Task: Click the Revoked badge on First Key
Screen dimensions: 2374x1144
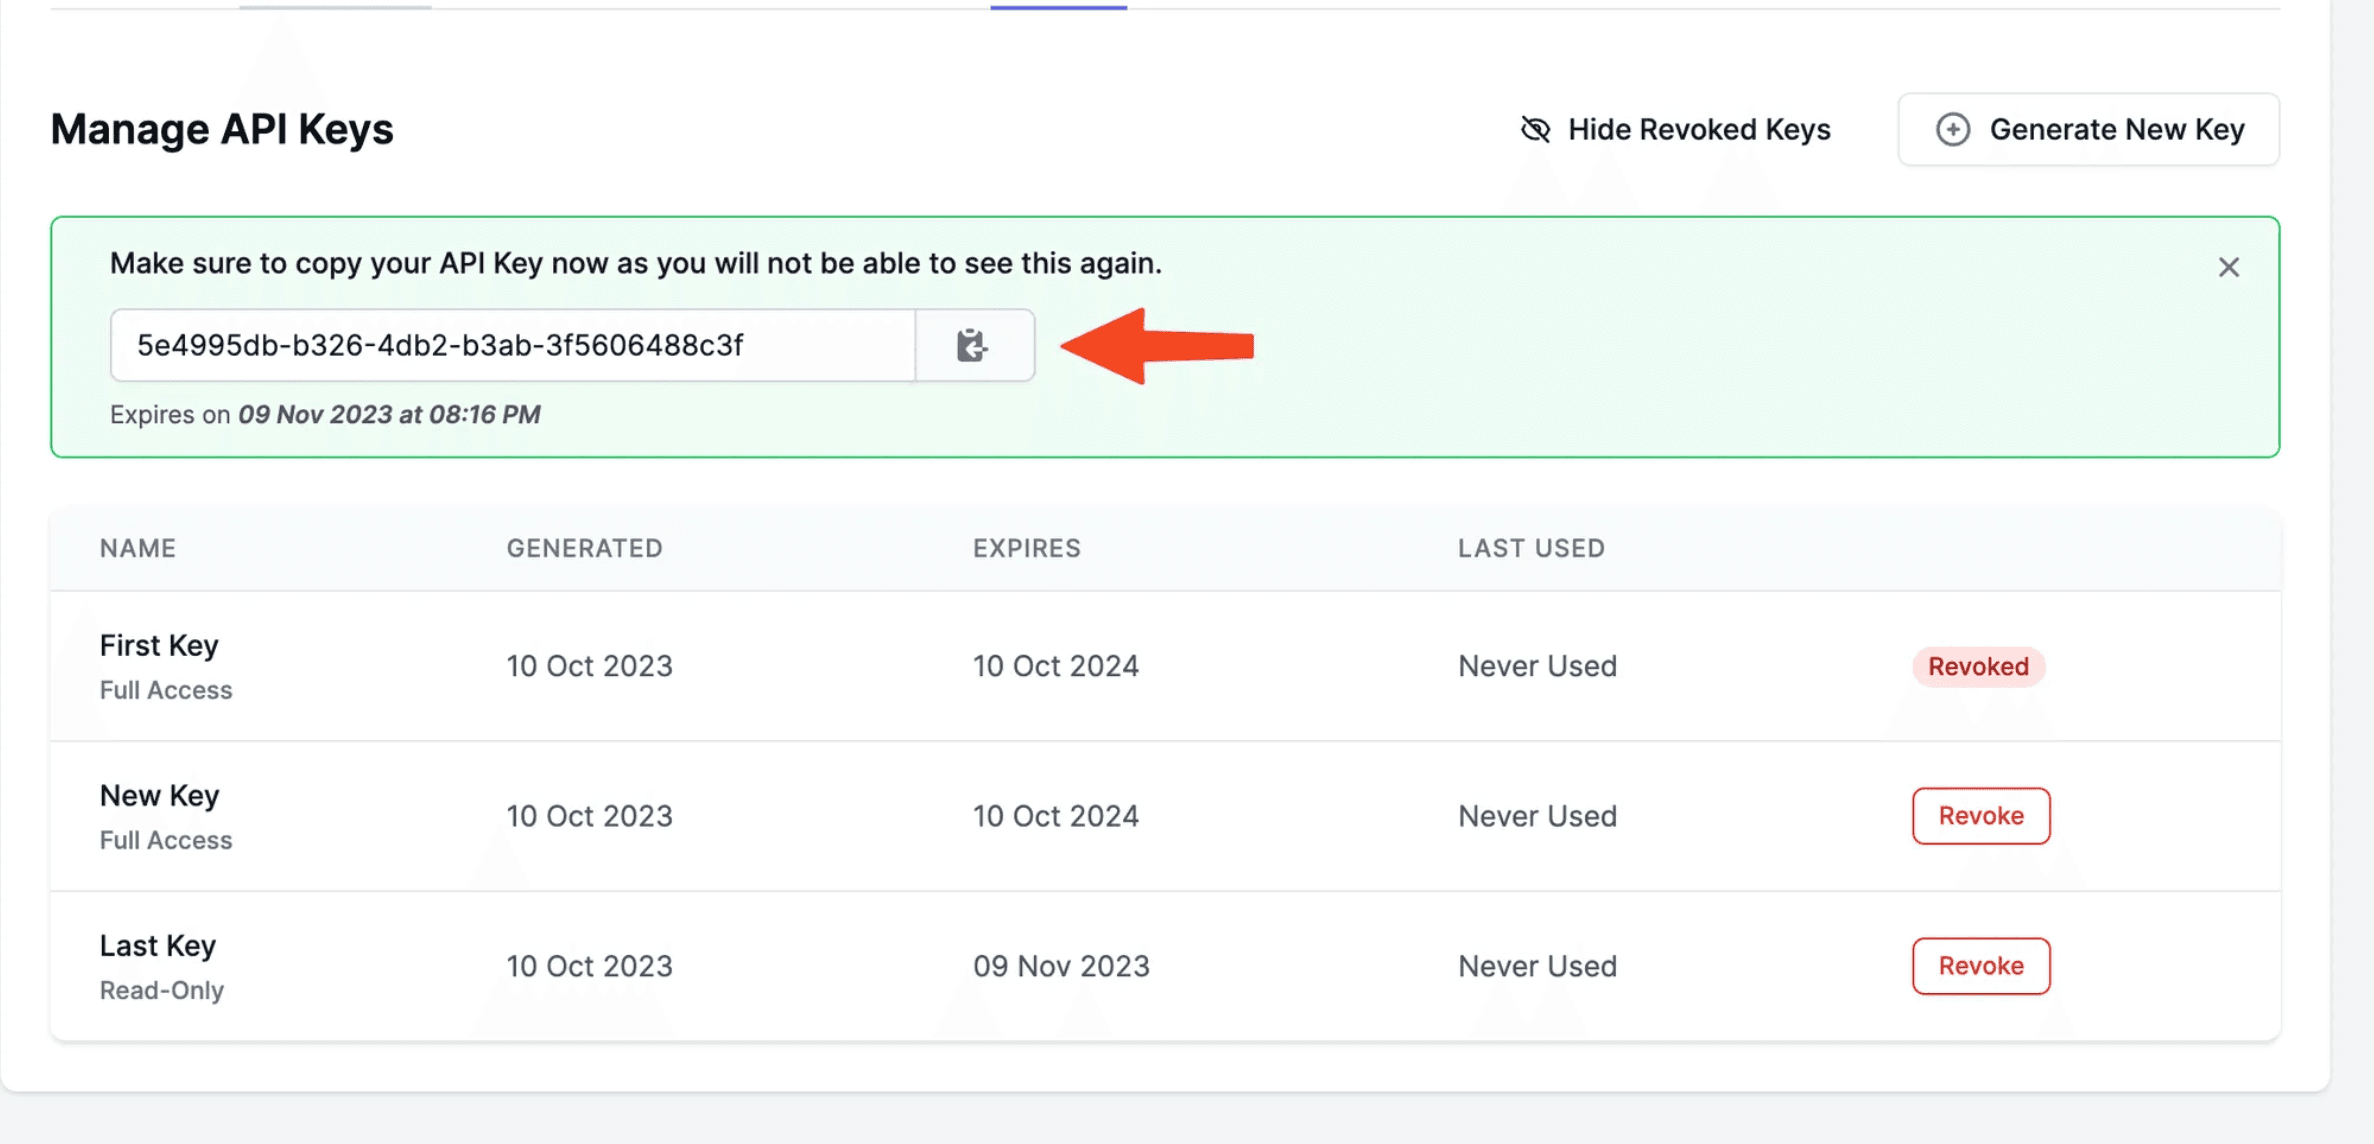Action: (1977, 666)
